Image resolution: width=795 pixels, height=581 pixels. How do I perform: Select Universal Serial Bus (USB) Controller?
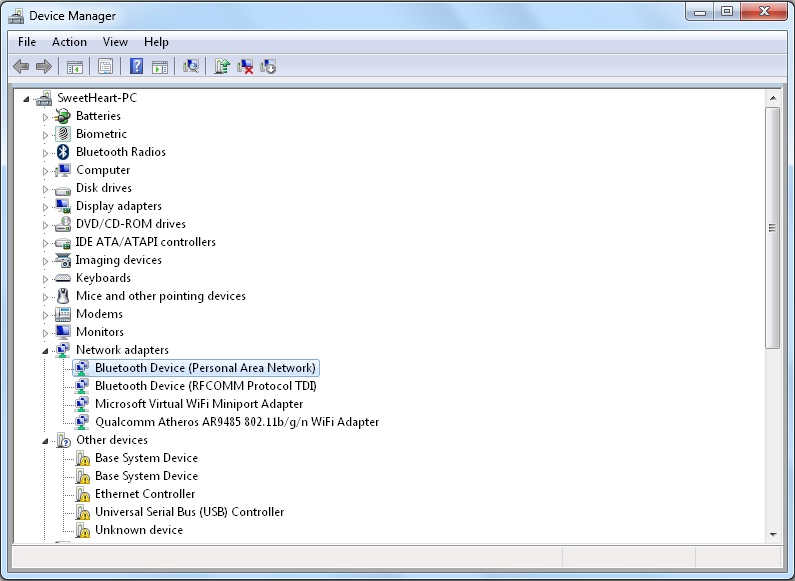(190, 512)
